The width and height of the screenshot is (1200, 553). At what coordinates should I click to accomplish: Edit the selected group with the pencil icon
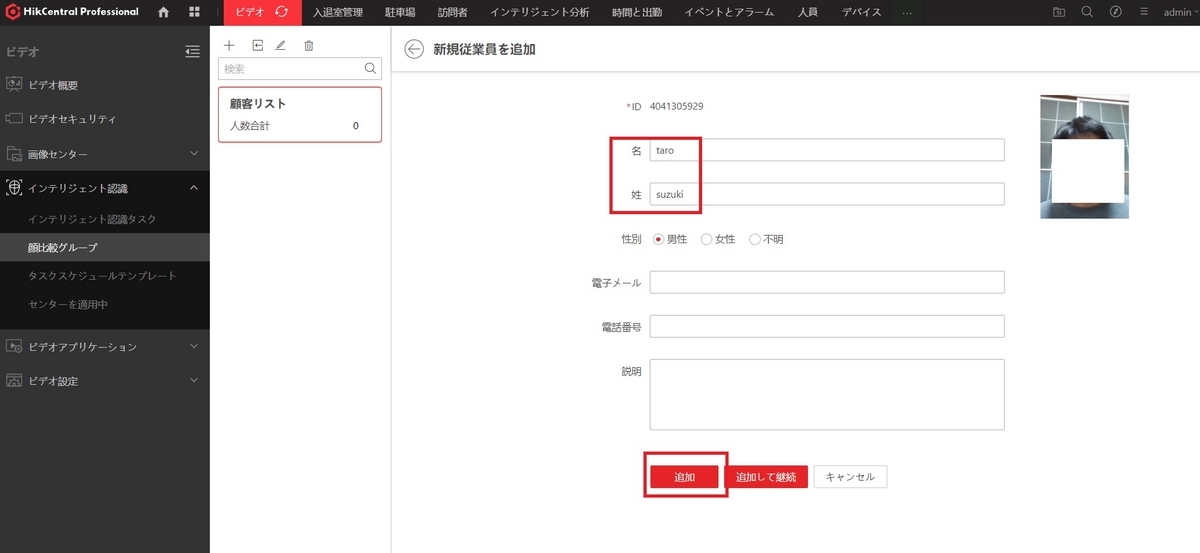(x=281, y=46)
